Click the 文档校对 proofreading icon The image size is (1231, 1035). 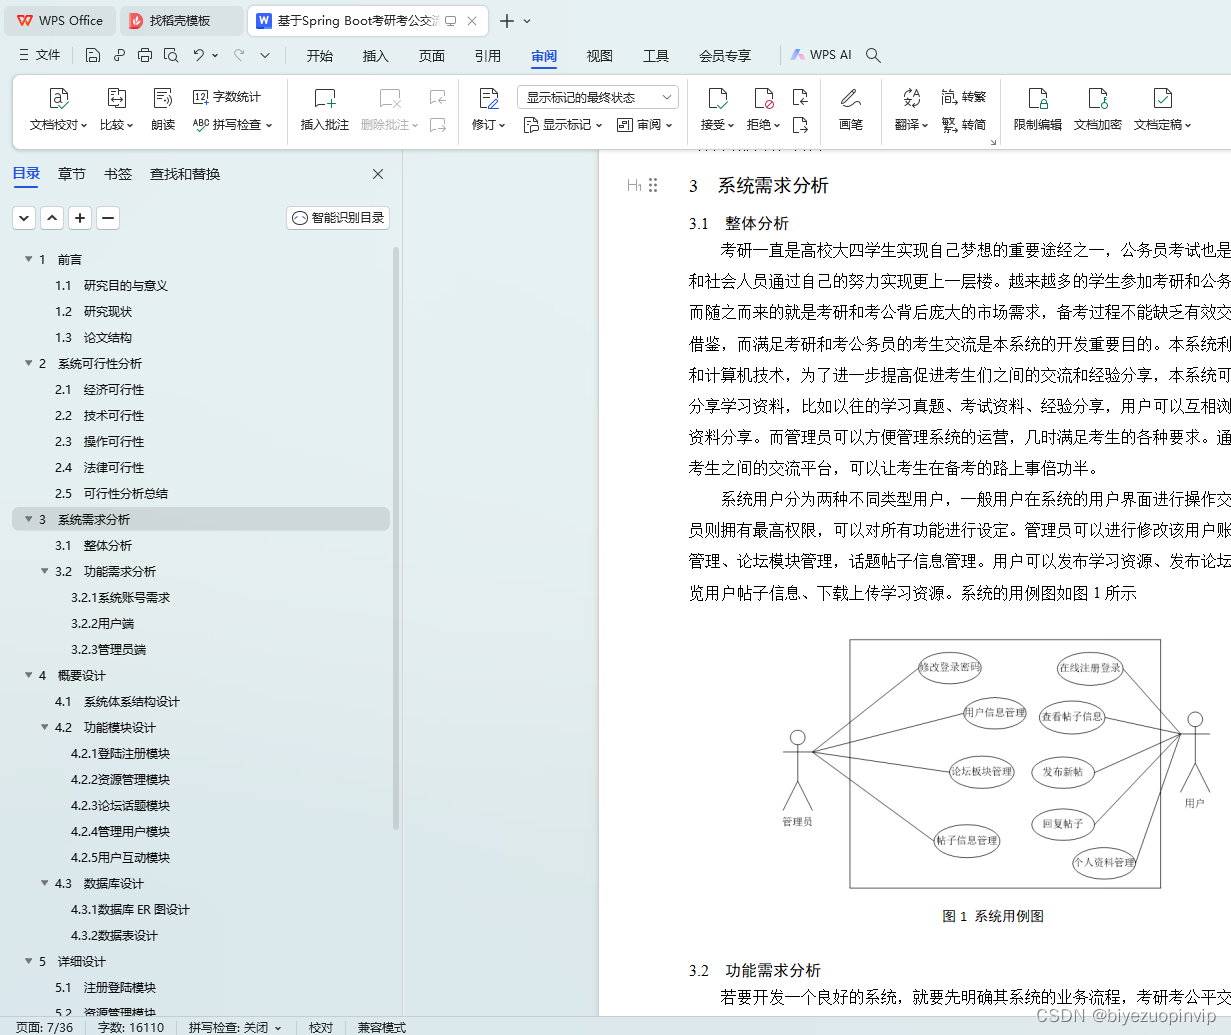[58, 98]
